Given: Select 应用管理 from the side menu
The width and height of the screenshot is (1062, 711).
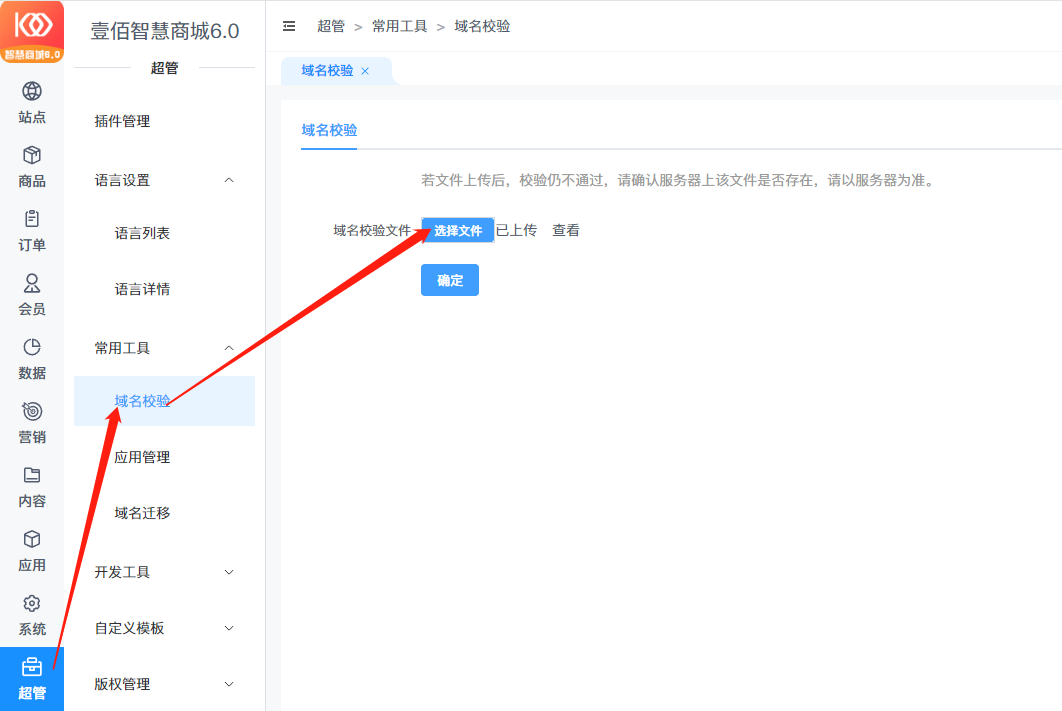Looking at the screenshot, I should [142, 457].
